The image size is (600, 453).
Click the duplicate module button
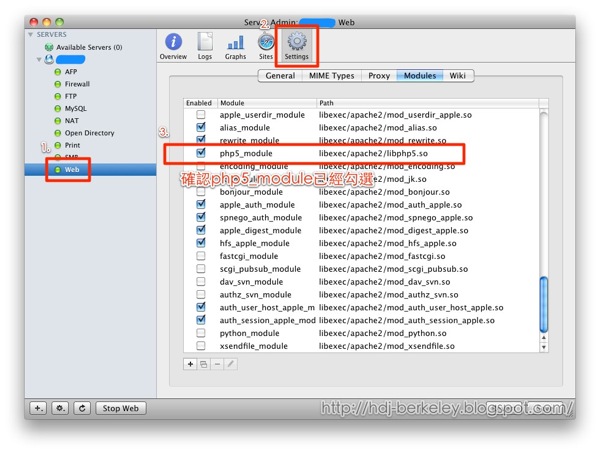[204, 364]
